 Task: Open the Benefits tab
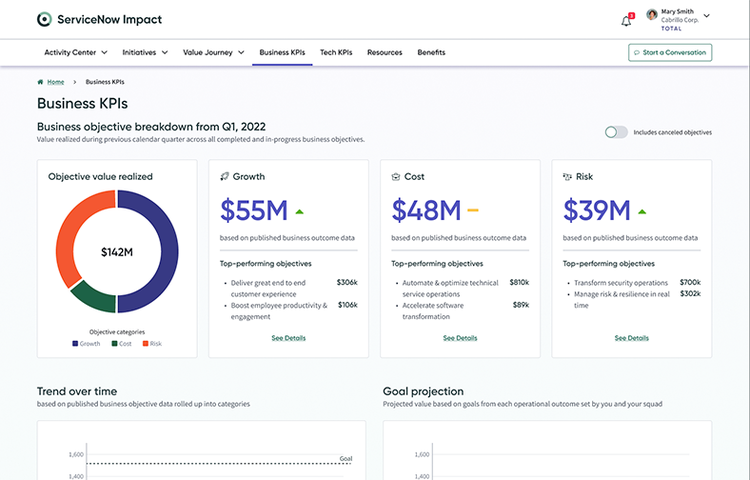tap(431, 52)
